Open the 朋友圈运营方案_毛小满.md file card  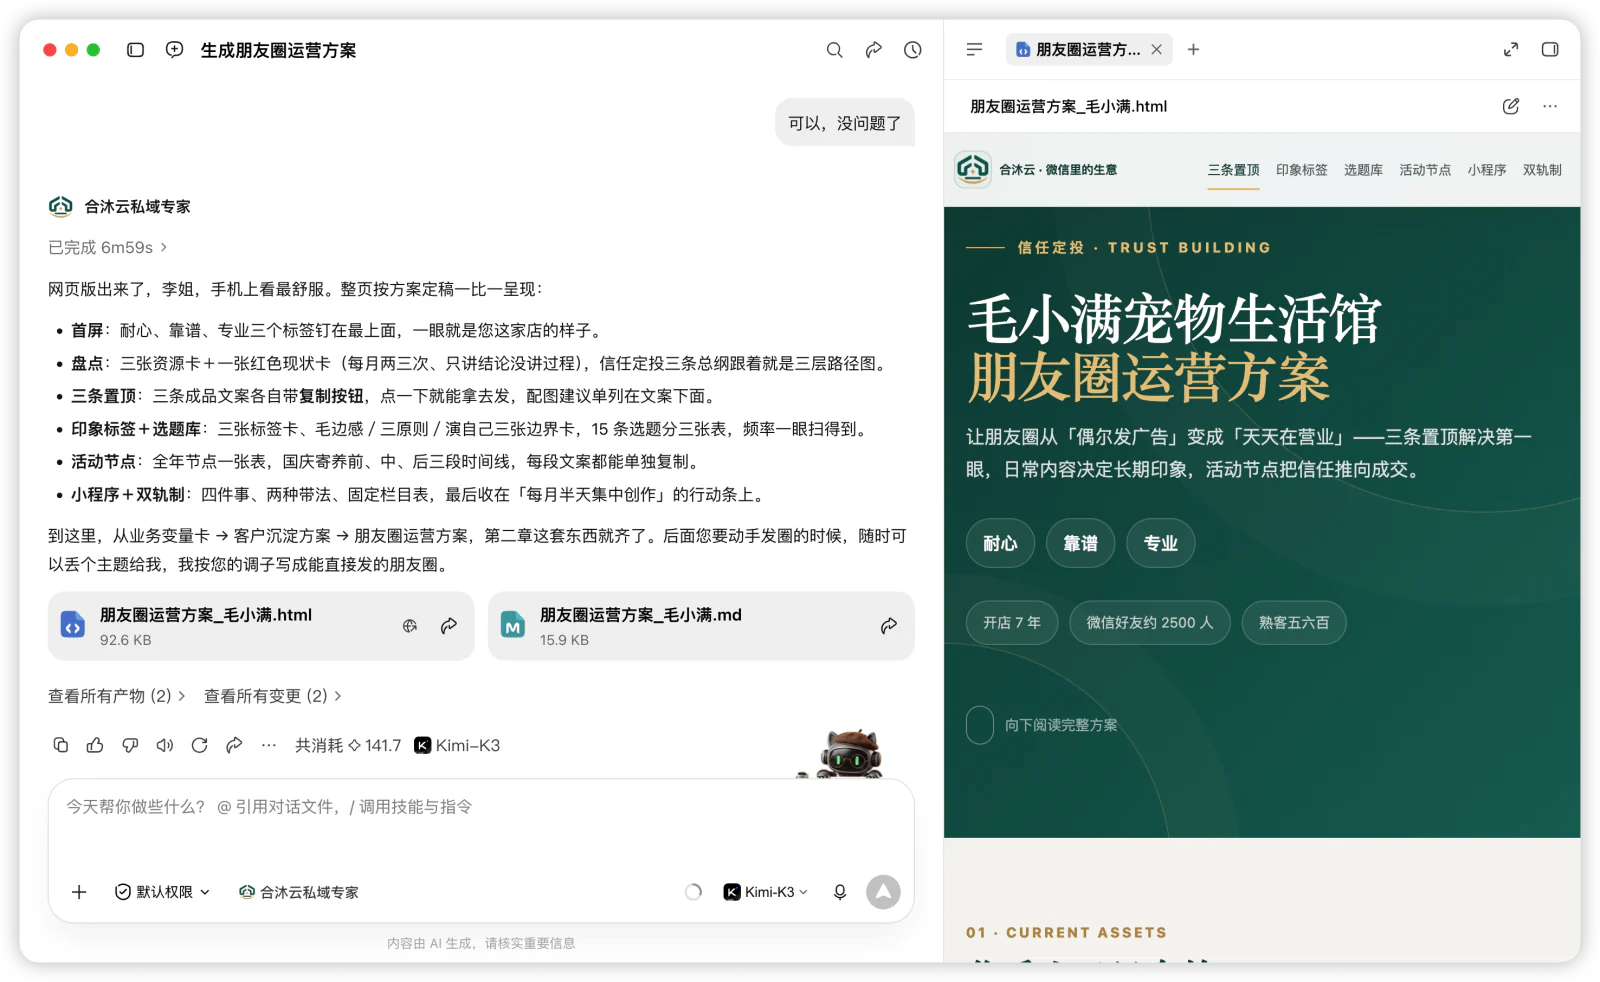701,626
